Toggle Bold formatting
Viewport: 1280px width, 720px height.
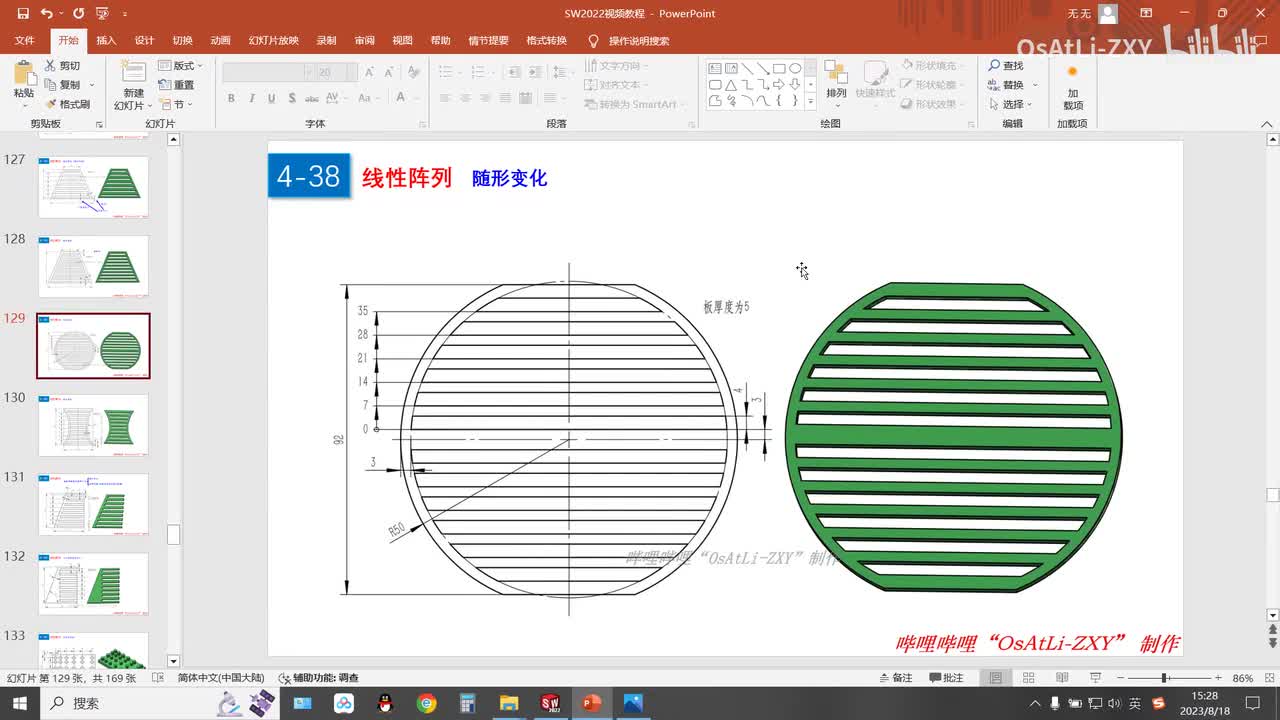pos(231,98)
